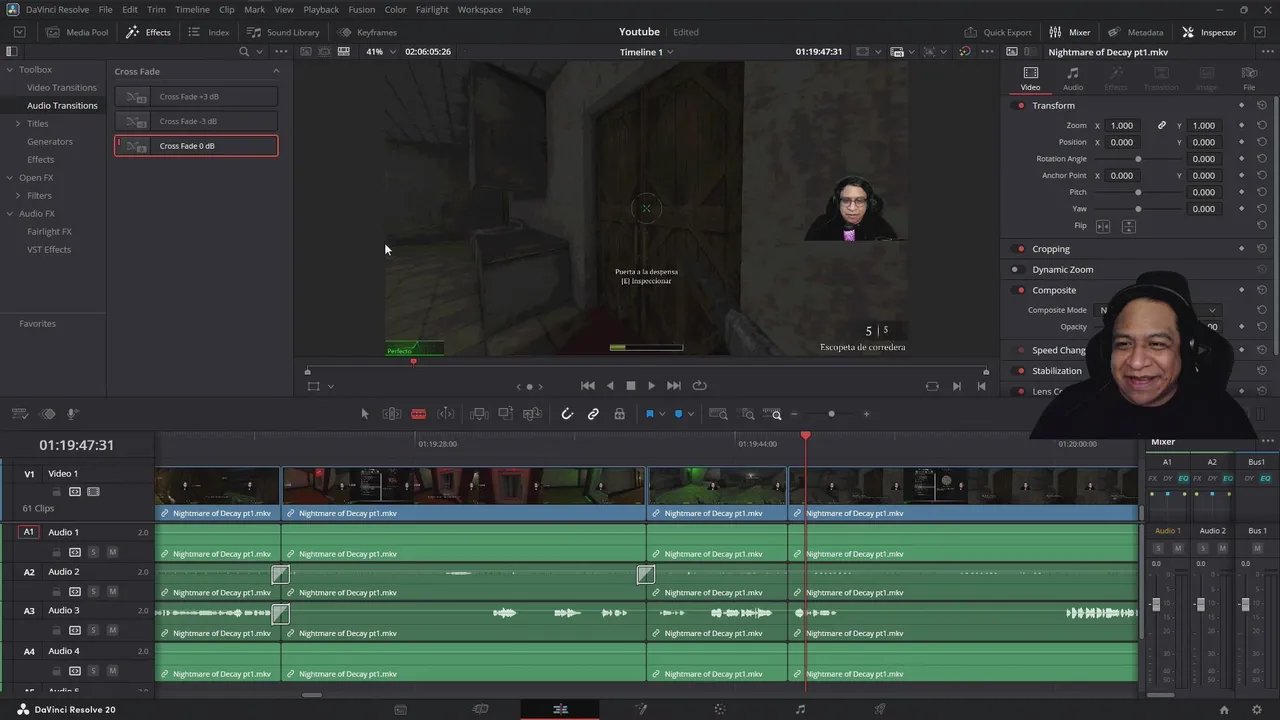Open the Media Pool panel
The image size is (1280, 720).
(77, 32)
